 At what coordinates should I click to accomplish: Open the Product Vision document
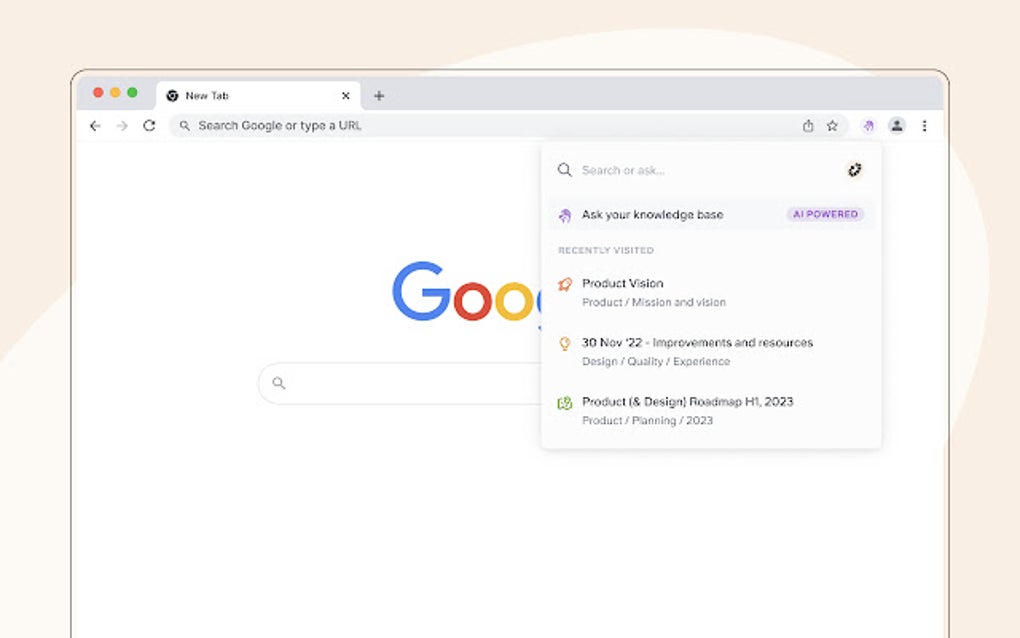pos(622,284)
